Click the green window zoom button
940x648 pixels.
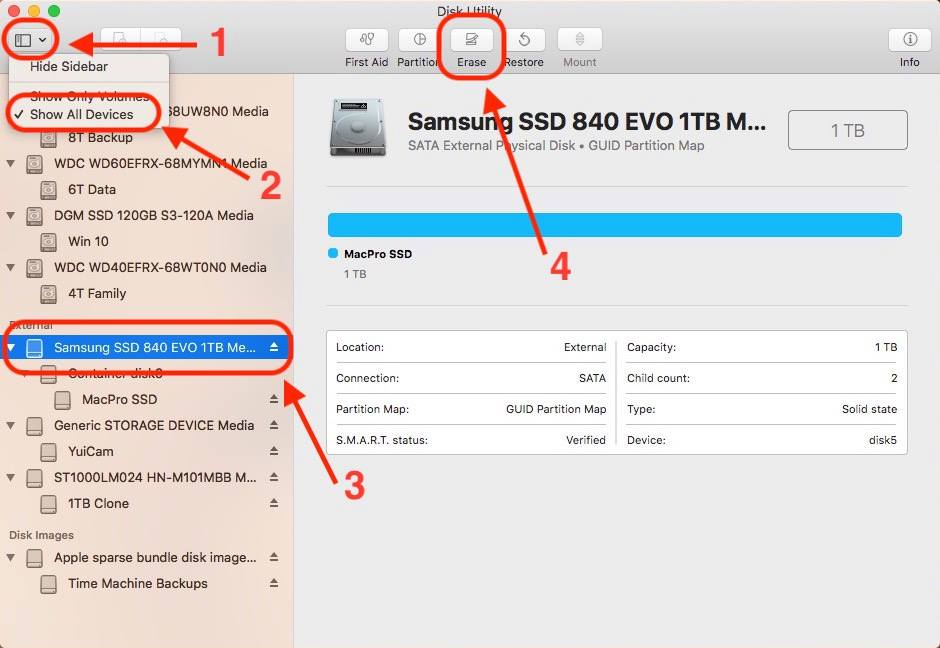tap(54, 10)
